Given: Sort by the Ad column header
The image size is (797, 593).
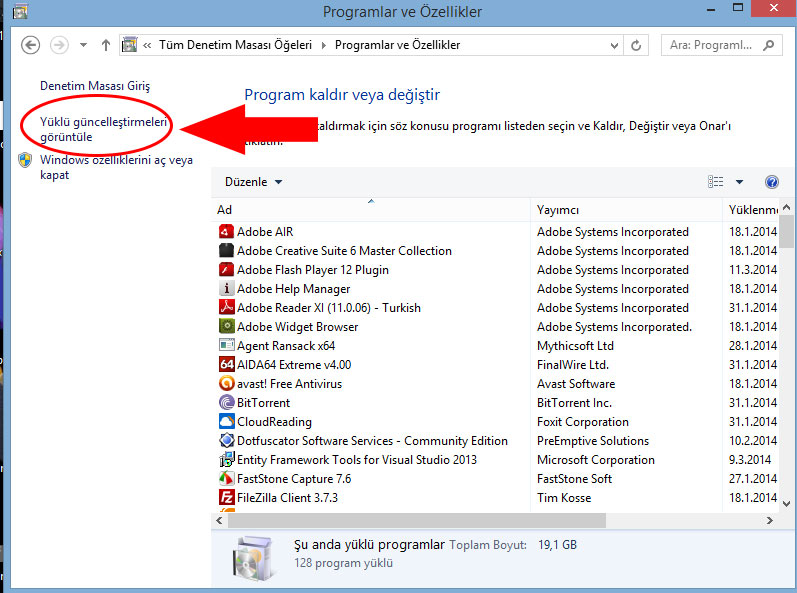Looking at the screenshot, I should [x=371, y=210].
